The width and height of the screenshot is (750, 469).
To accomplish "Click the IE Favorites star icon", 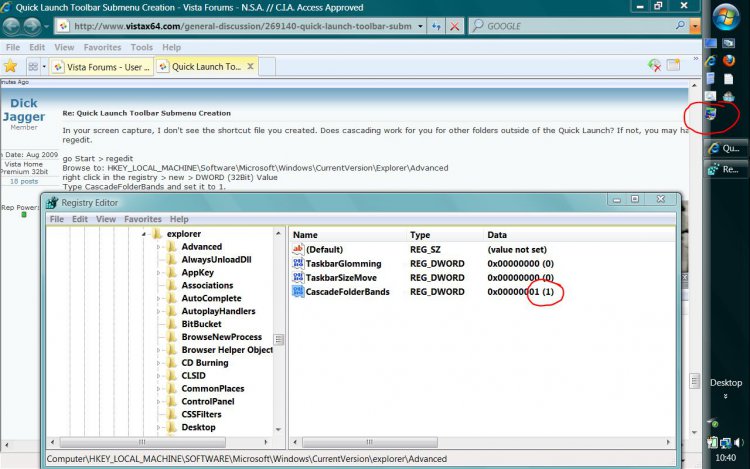I will pyautogui.click(x=11, y=66).
